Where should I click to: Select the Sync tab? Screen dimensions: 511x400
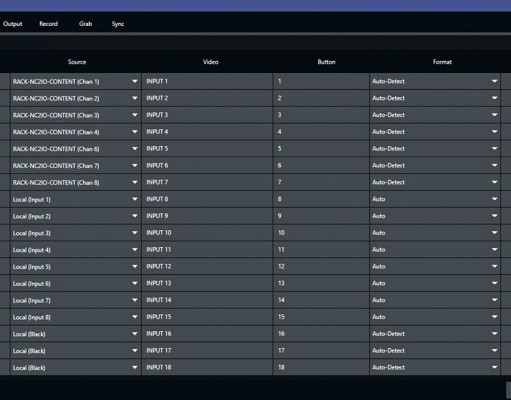[118, 24]
